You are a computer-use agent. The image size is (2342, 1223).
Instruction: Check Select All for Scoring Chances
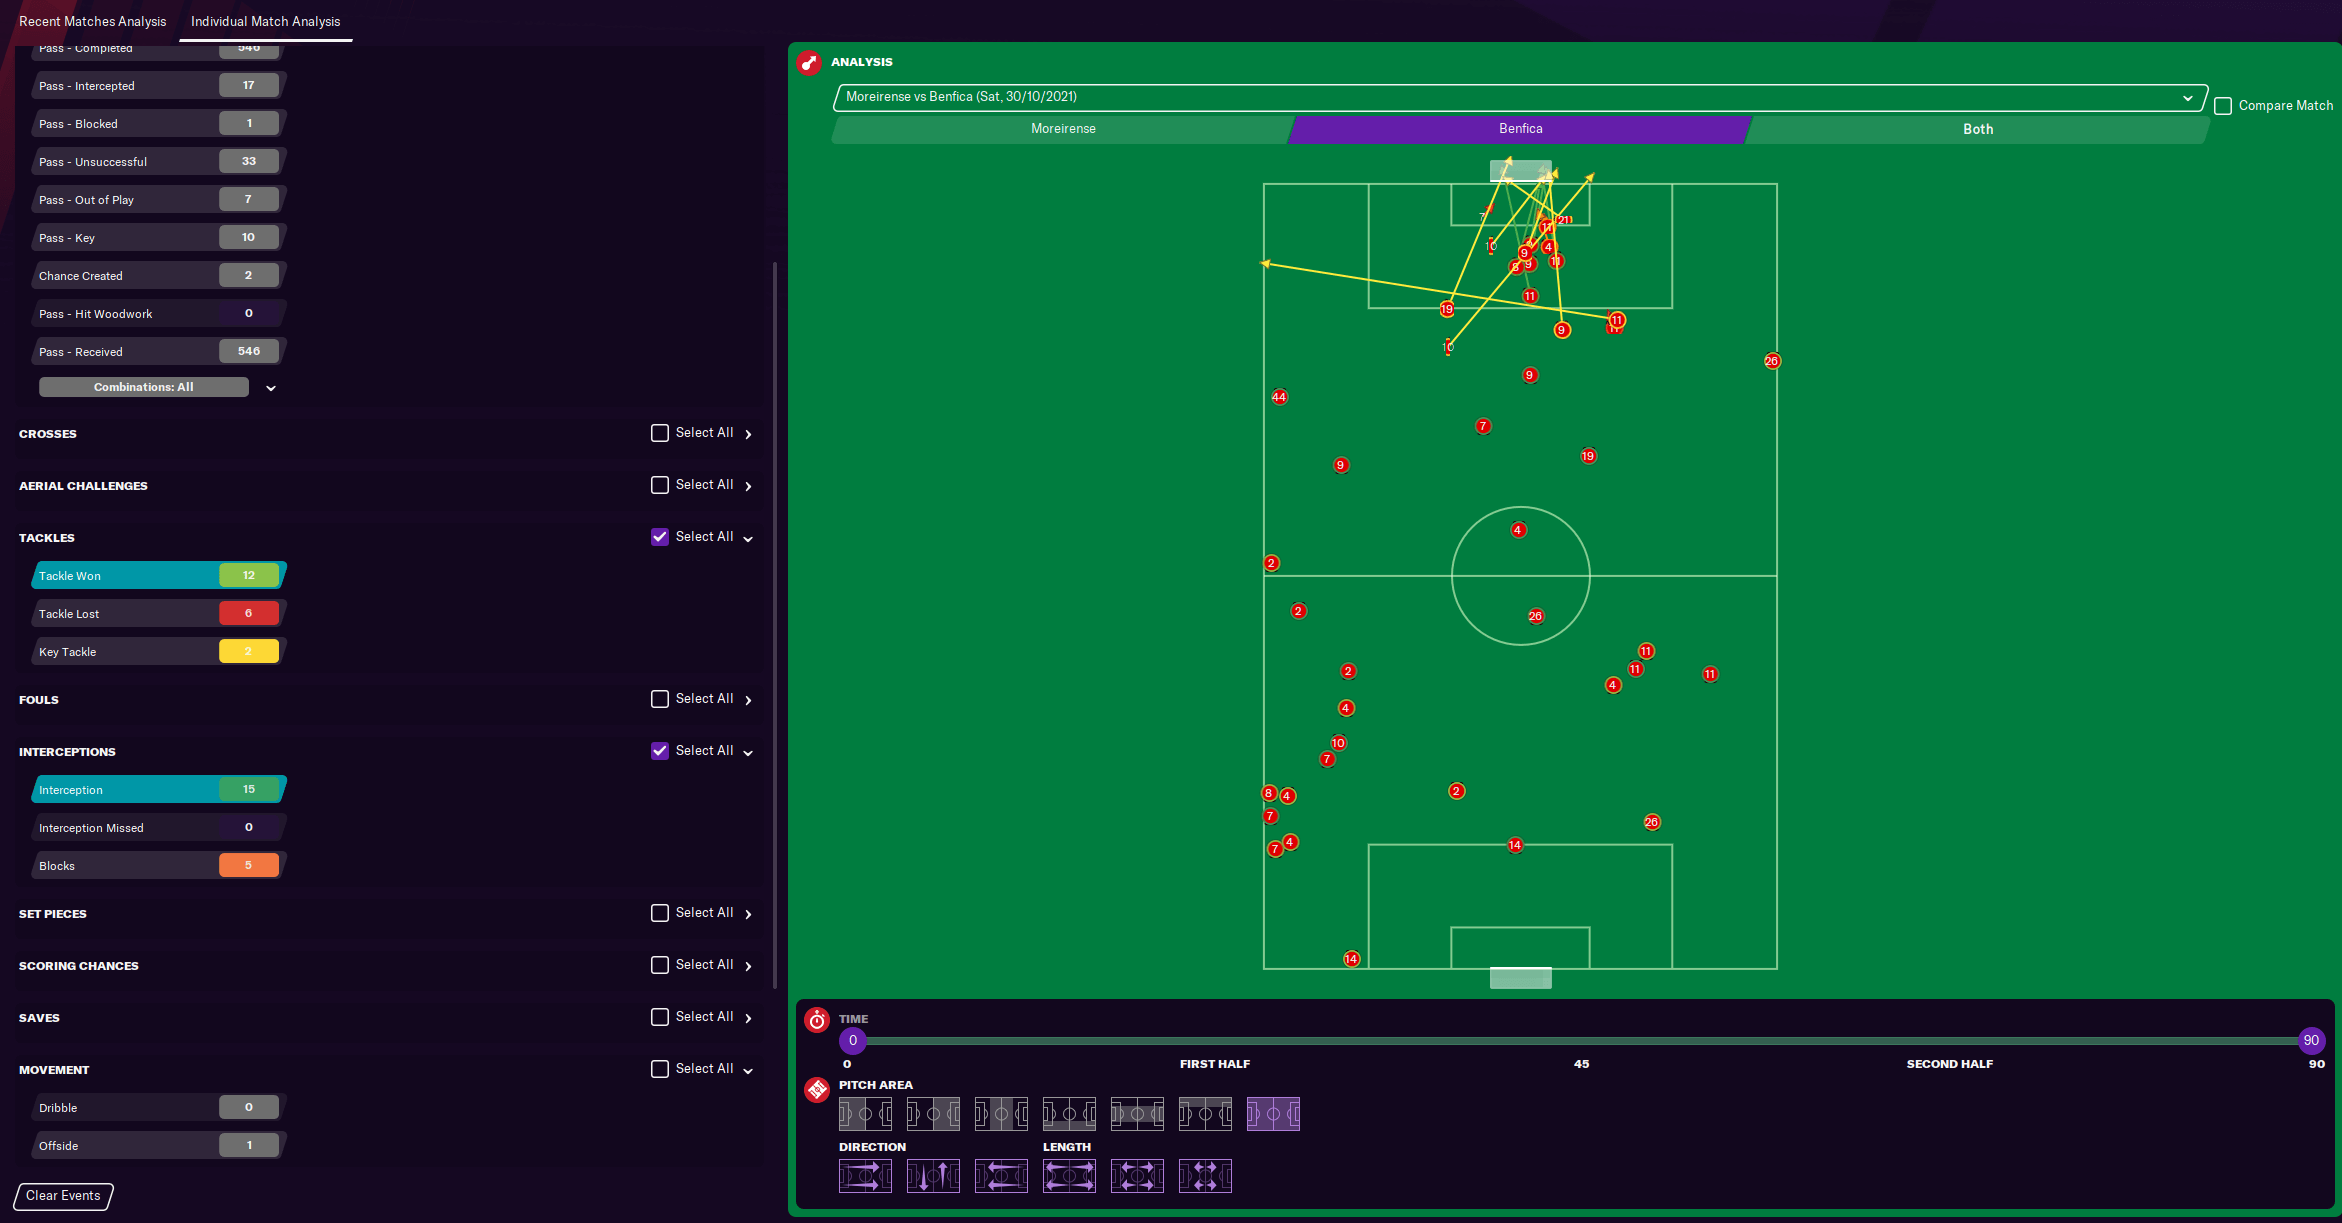[660, 965]
